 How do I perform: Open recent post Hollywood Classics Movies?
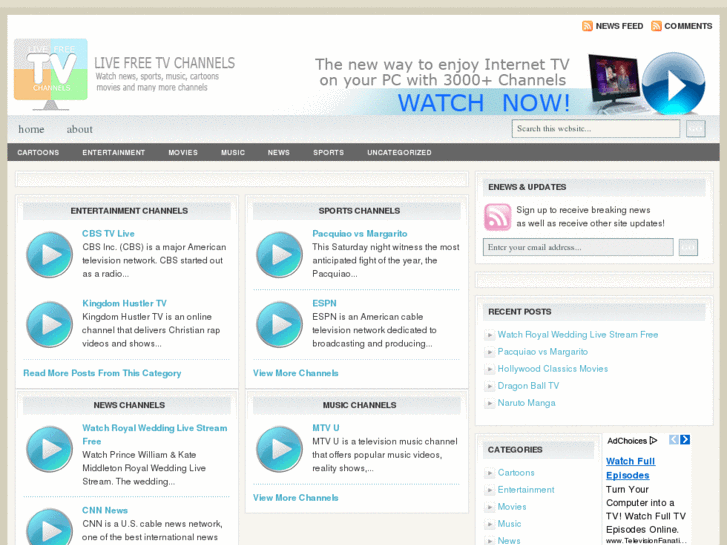tap(553, 369)
